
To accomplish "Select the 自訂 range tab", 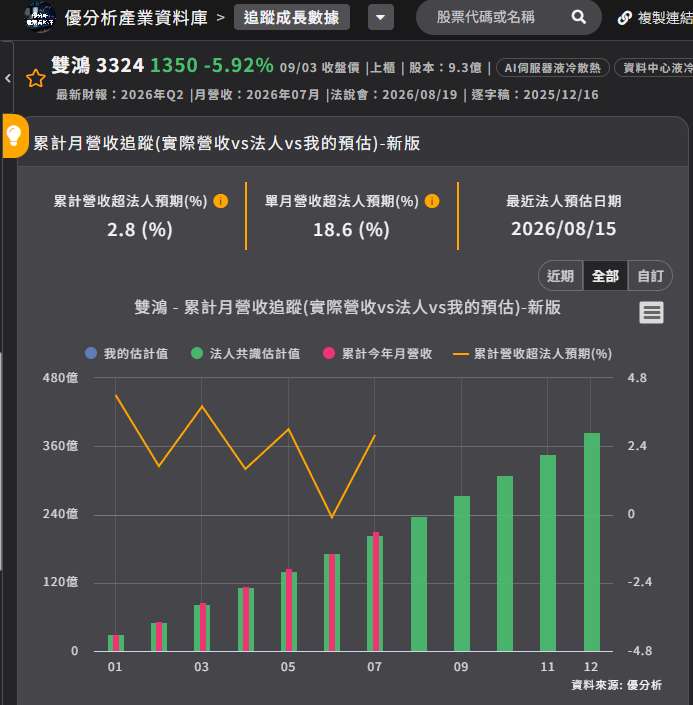I will [x=650, y=276].
